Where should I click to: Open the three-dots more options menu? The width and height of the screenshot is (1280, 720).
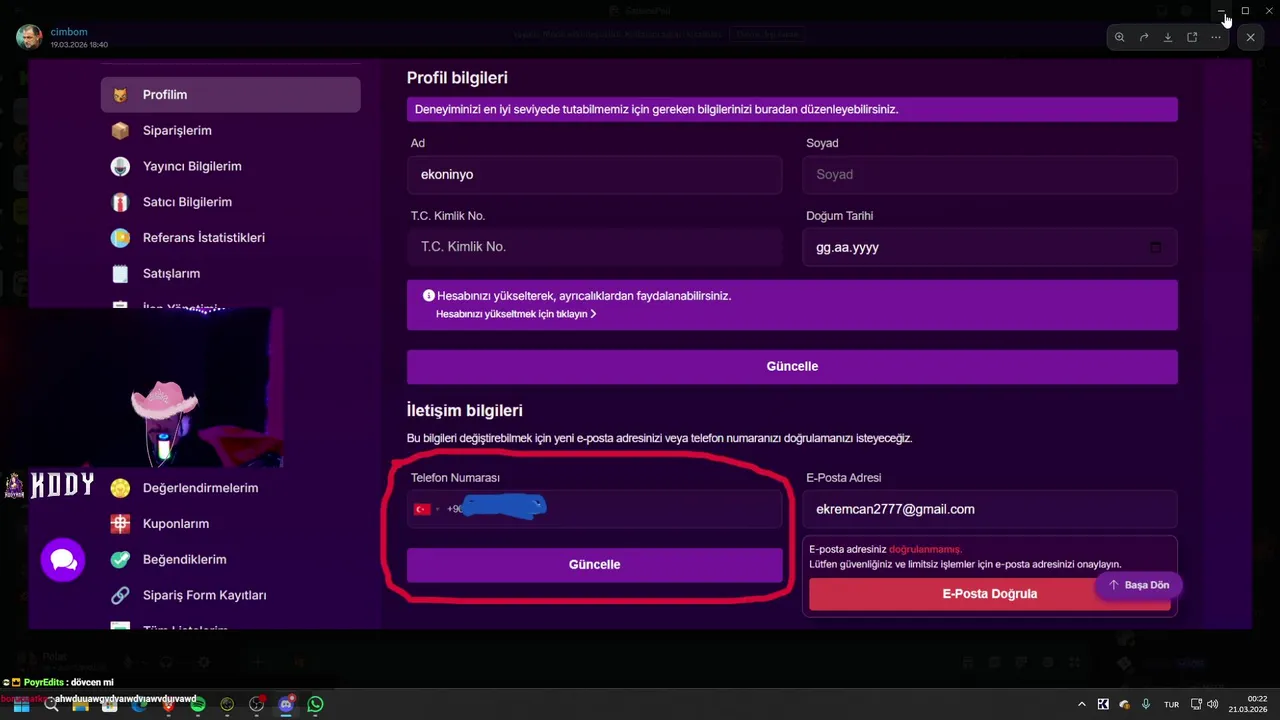(x=1216, y=37)
